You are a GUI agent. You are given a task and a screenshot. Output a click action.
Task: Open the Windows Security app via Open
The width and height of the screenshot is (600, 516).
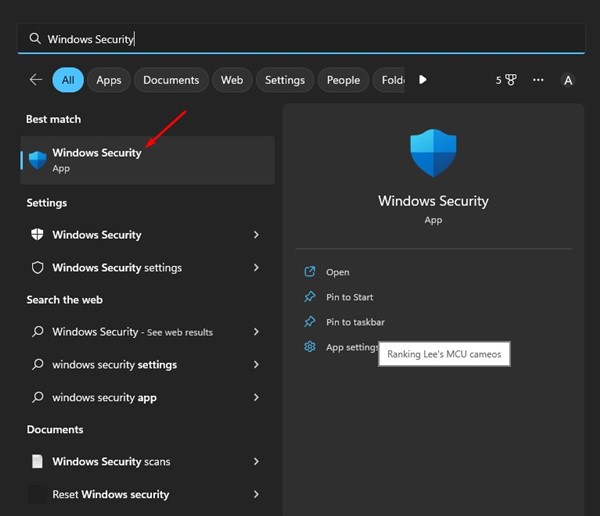point(338,272)
